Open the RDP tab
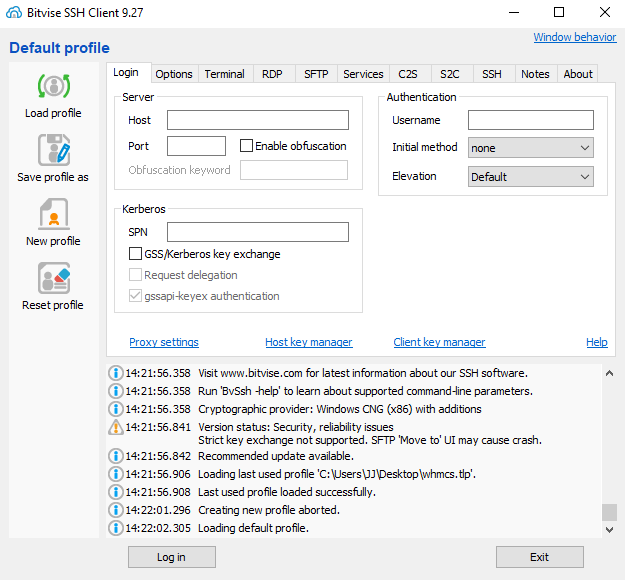The height and width of the screenshot is (580, 625). [x=272, y=74]
